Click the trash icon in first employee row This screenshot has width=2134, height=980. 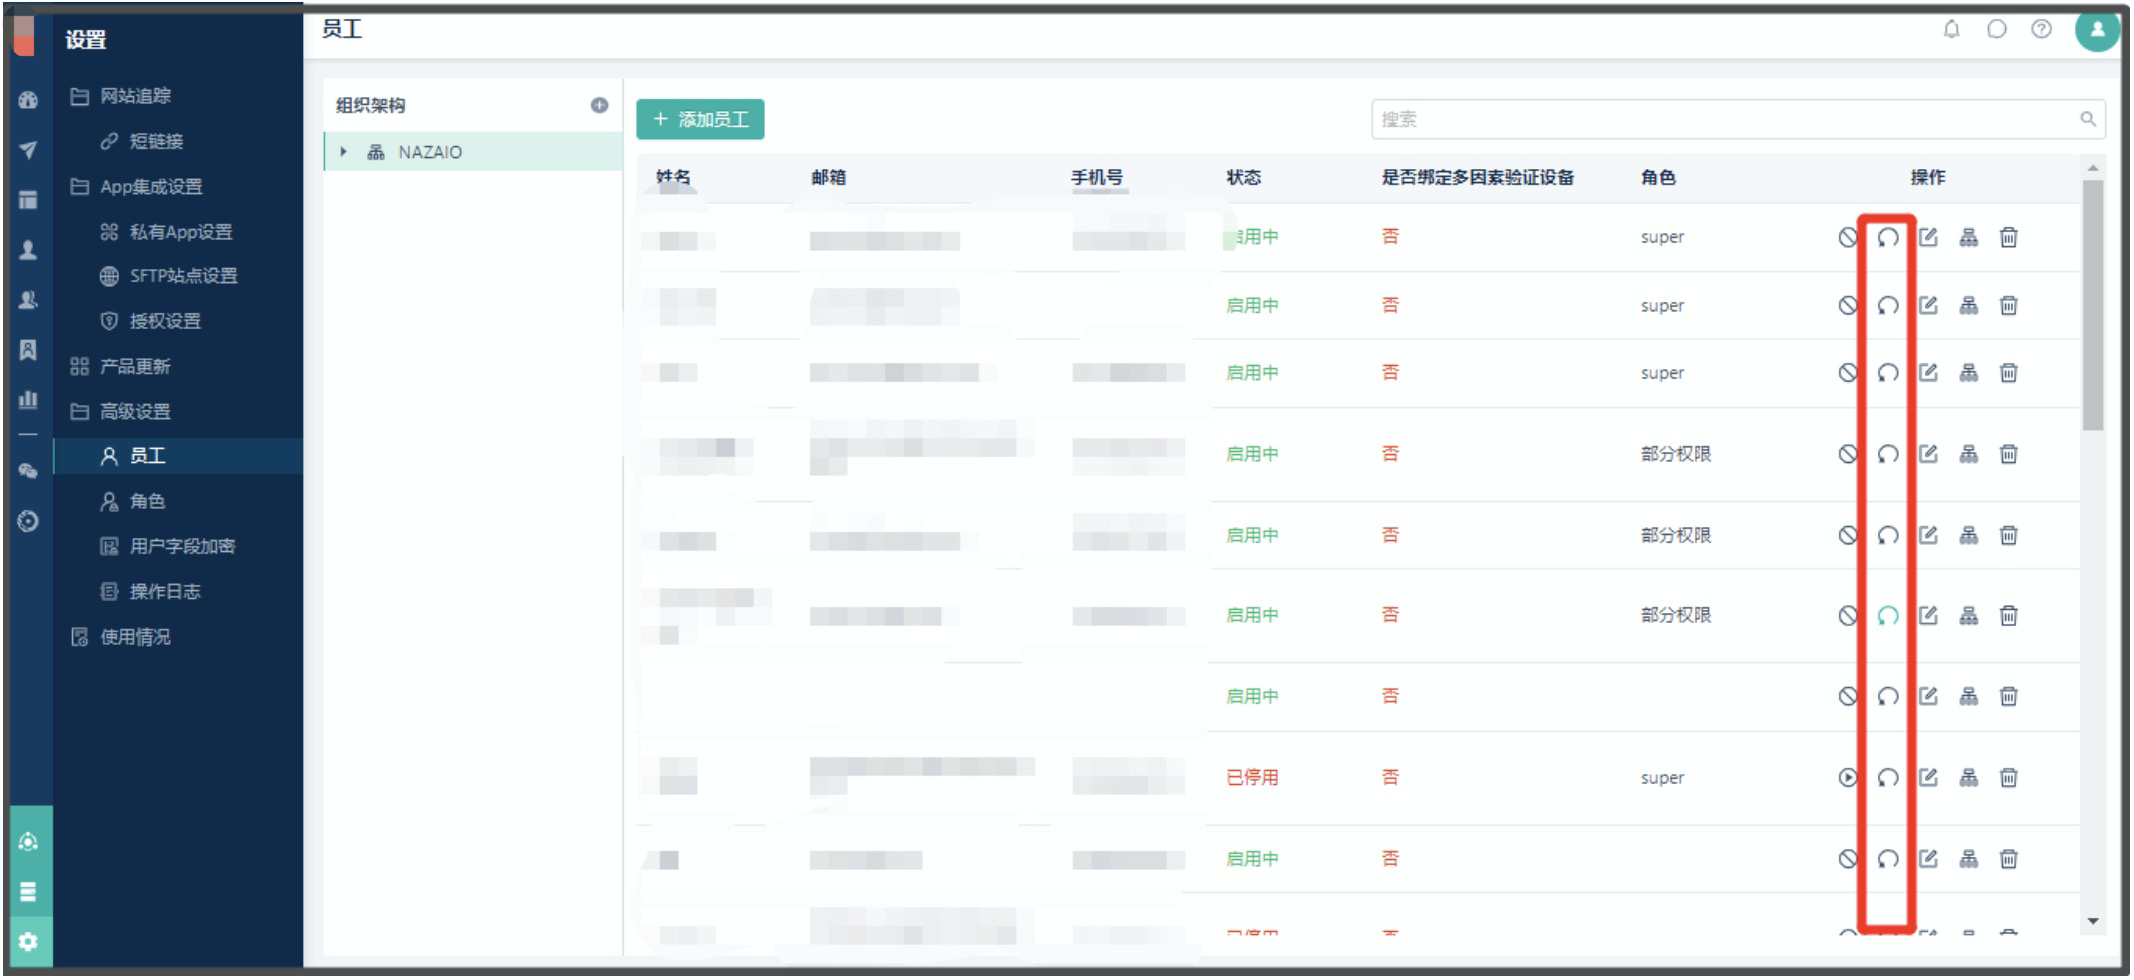point(2008,237)
